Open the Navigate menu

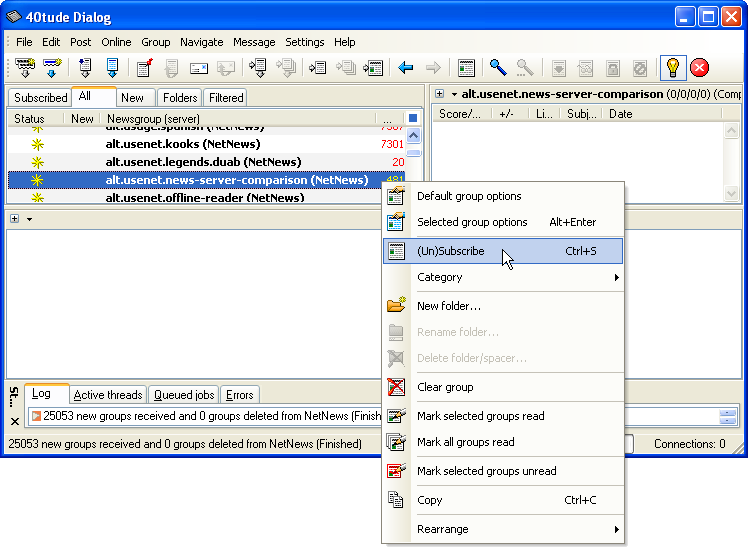coord(201,42)
